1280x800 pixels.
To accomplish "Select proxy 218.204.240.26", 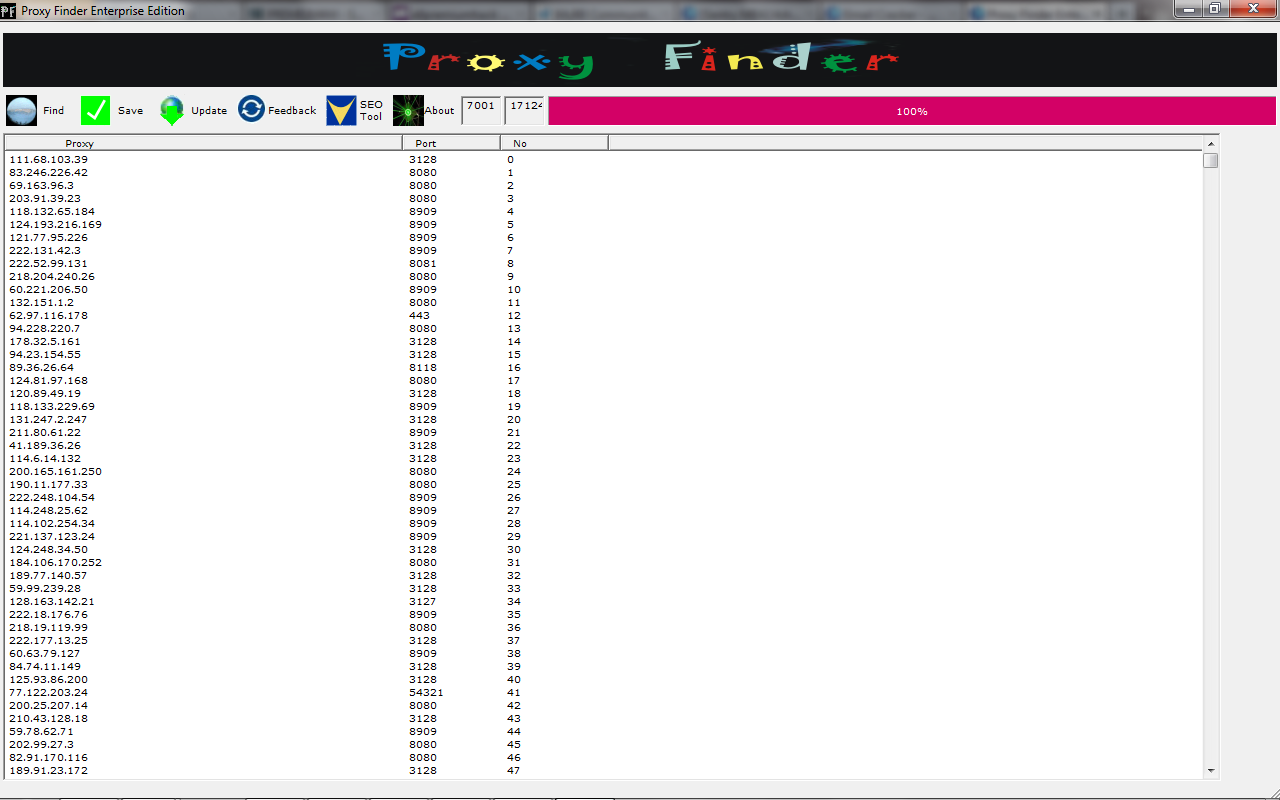I will pyautogui.click(x=52, y=276).
